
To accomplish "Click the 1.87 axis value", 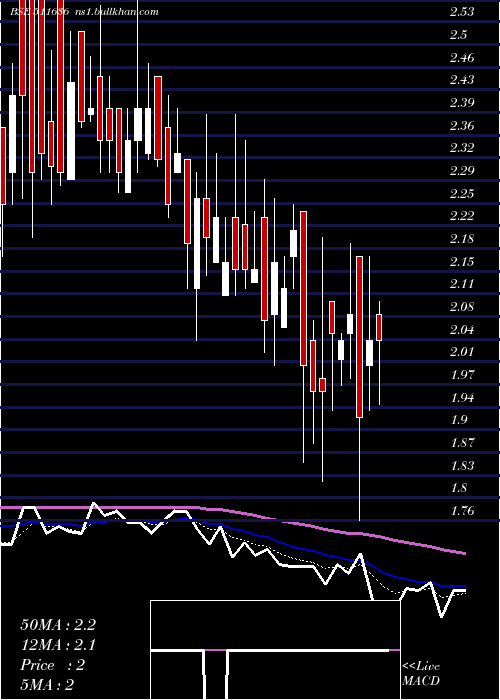I will 462,442.
